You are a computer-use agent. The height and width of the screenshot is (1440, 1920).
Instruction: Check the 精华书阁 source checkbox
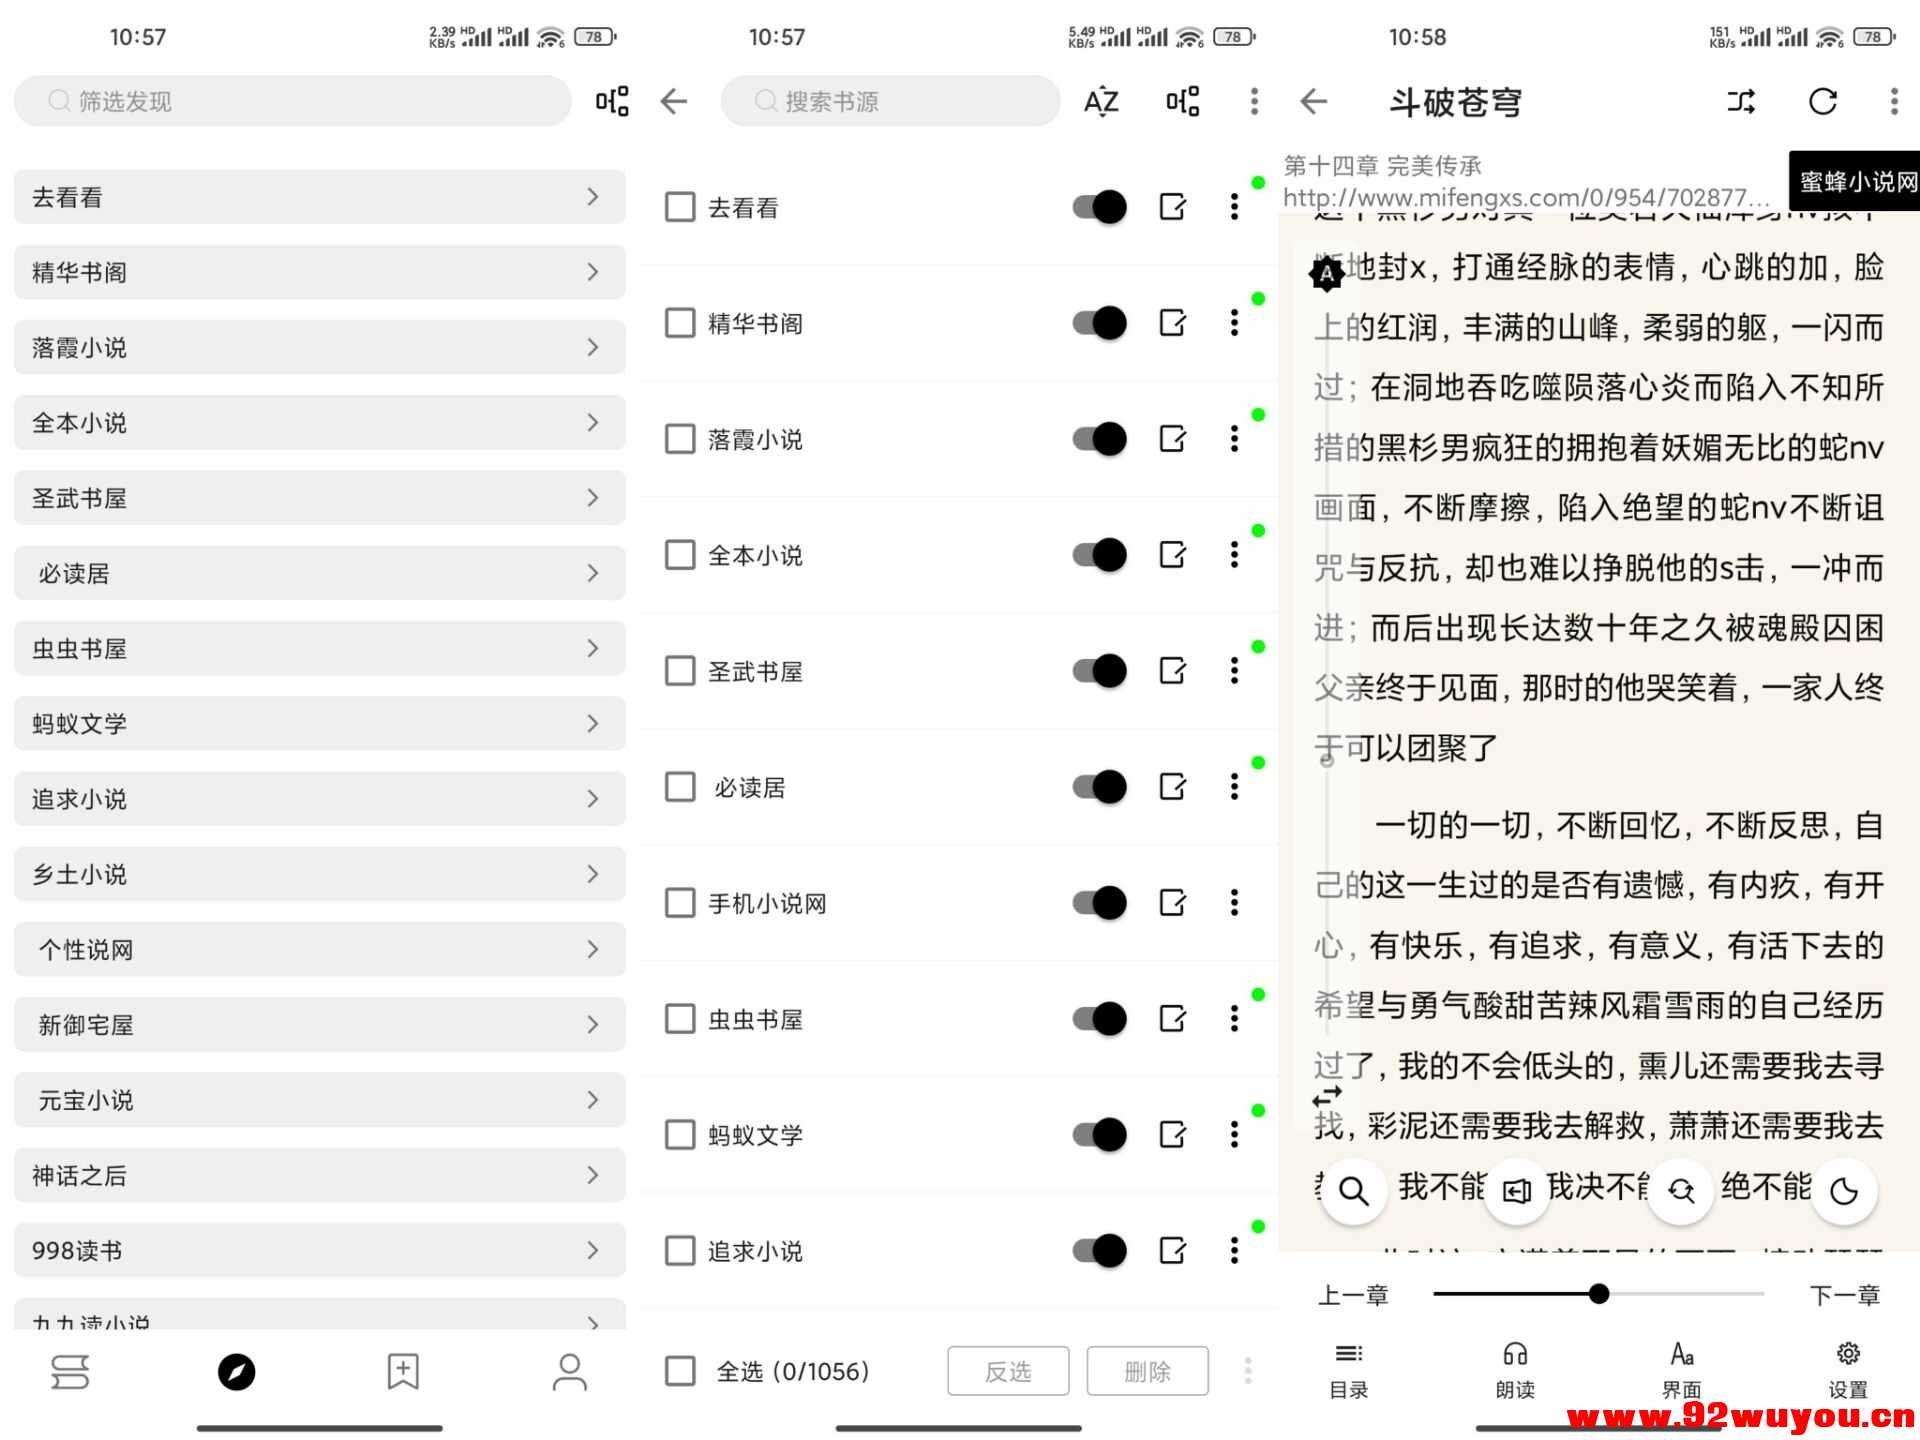coord(679,323)
